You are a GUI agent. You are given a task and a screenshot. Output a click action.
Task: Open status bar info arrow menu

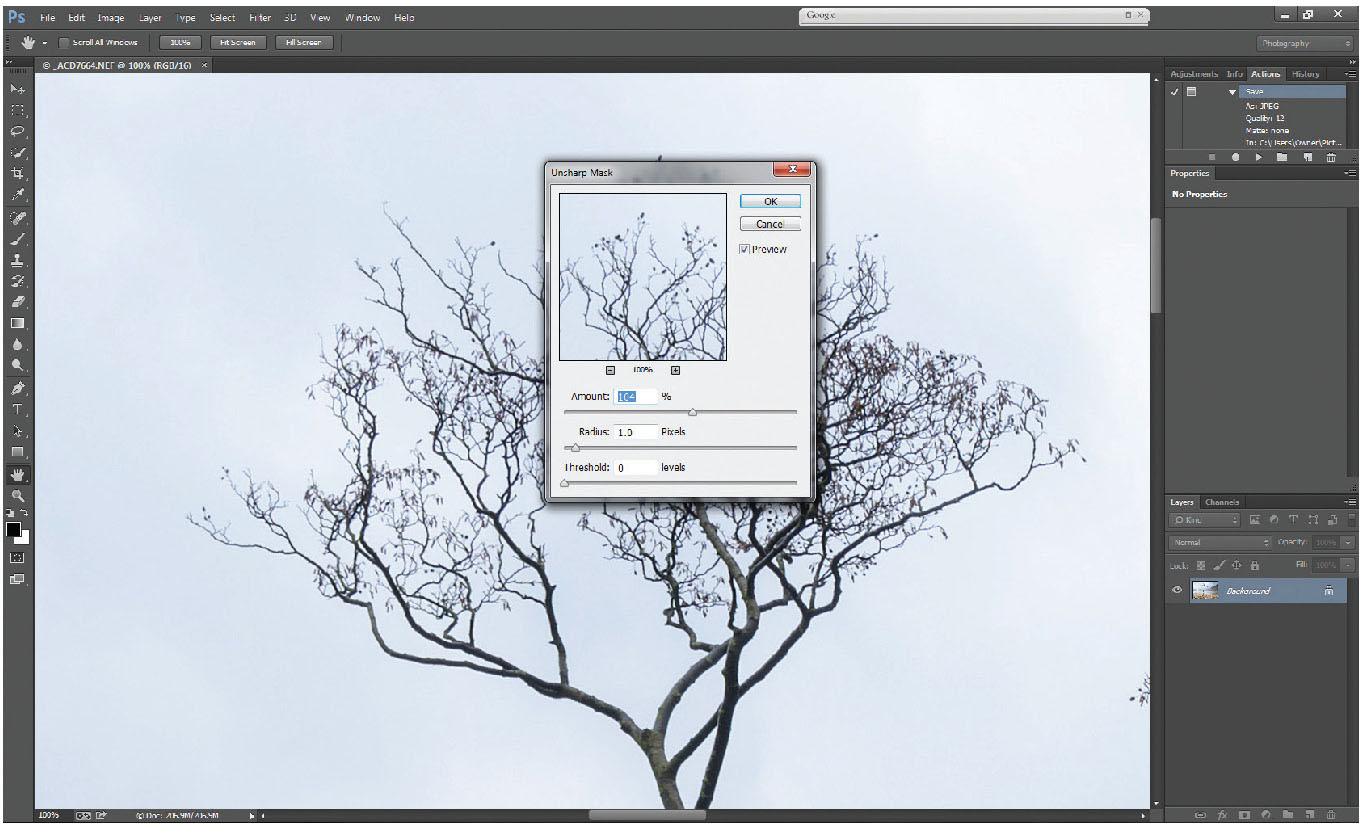(252, 816)
